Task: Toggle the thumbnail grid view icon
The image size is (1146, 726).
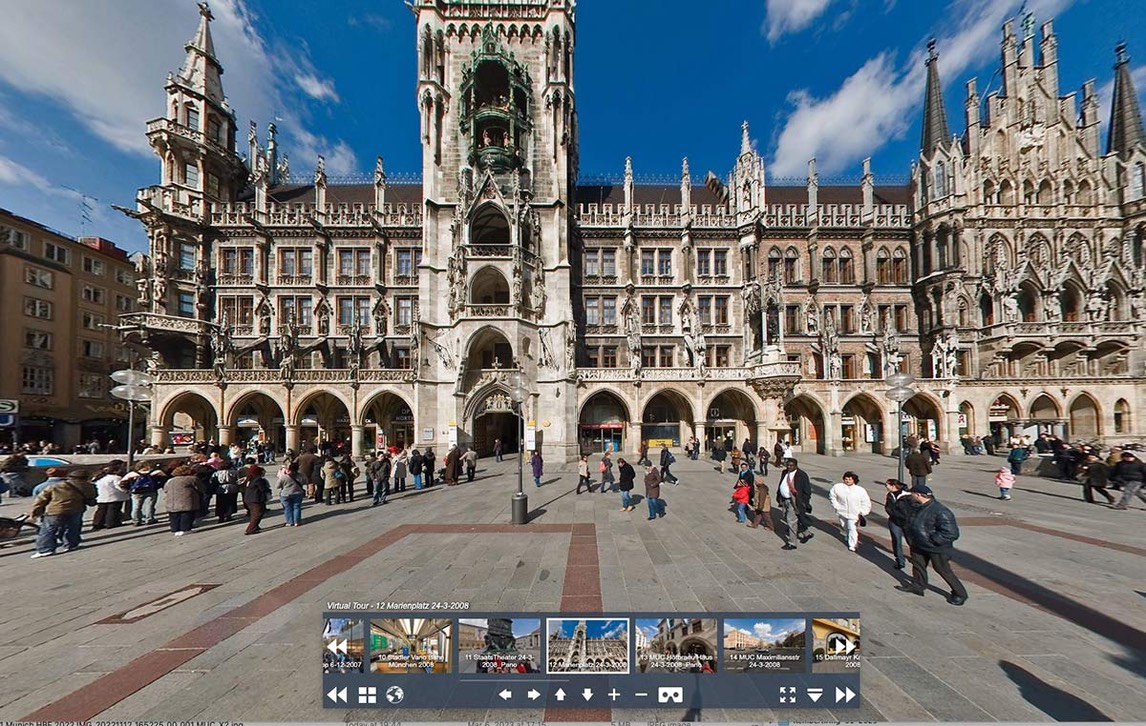Action: 367,694
